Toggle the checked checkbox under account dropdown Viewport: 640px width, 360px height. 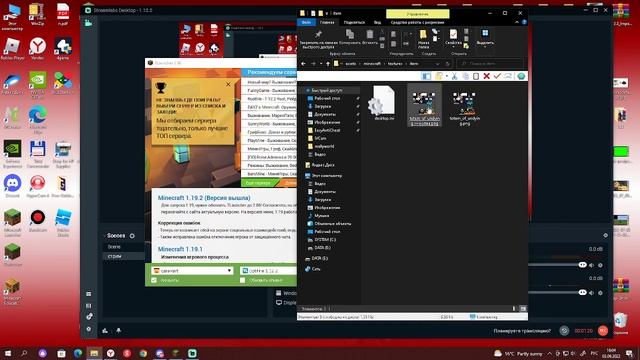click(154, 280)
